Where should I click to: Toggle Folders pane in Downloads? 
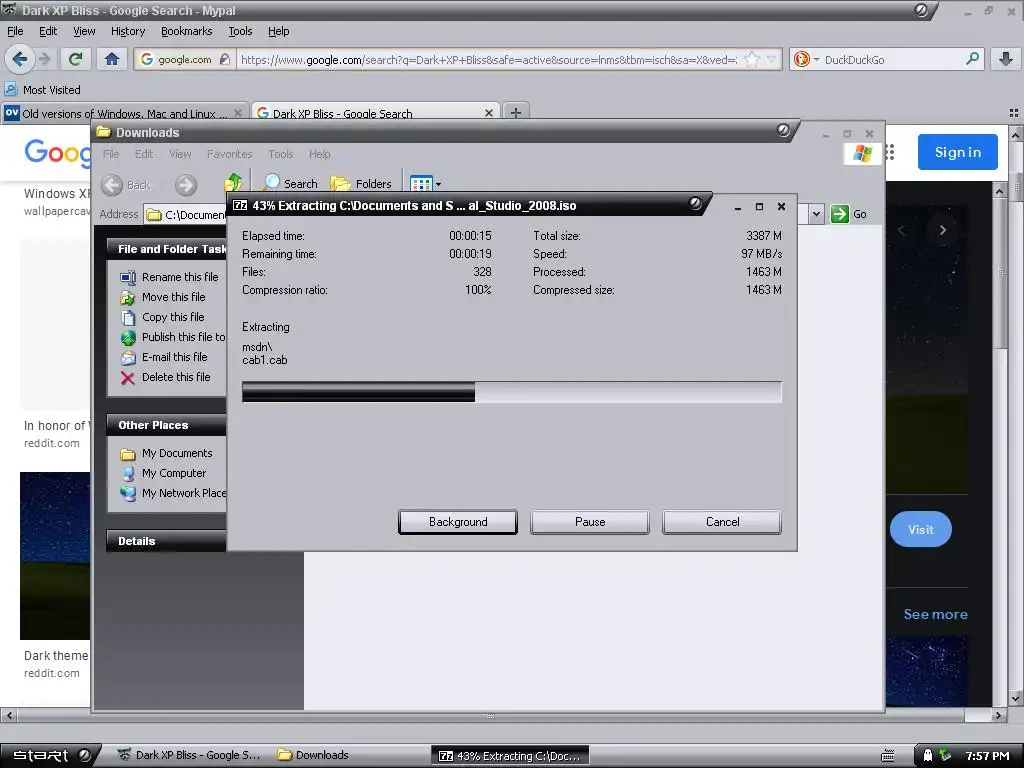point(361,184)
